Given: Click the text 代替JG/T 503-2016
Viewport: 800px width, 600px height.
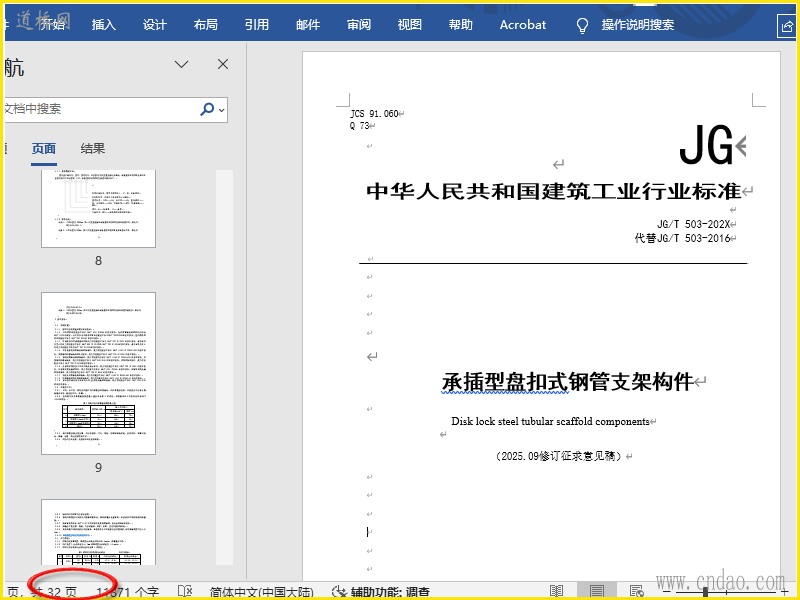Looking at the screenshot, I should pyautogui.click(x=682, y=238).
